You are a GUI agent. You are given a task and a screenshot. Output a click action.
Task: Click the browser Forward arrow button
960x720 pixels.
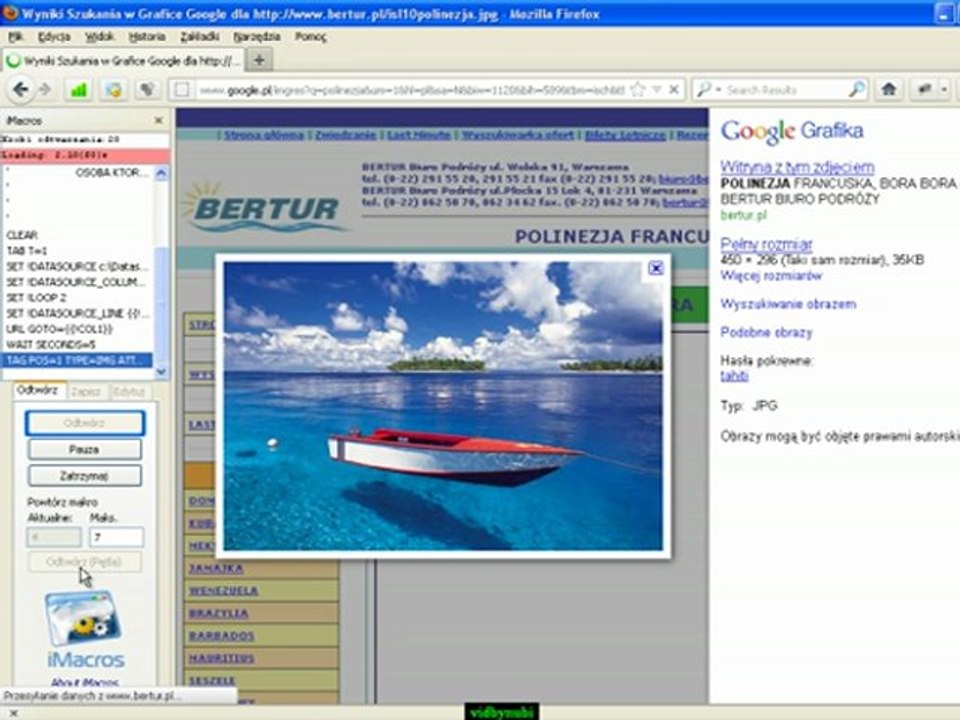coord(45,90)
